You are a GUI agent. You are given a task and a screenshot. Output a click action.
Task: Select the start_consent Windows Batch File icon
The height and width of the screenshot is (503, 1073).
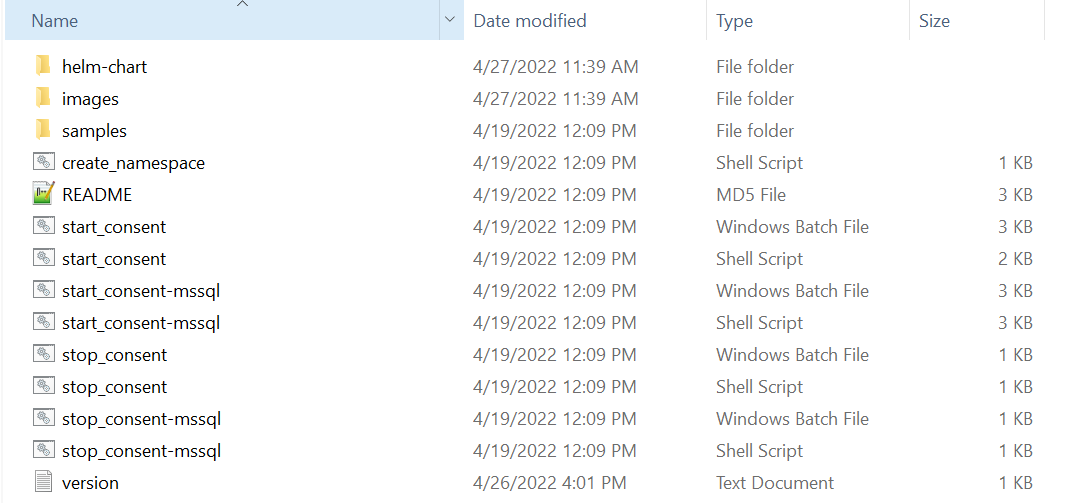(x=43, y=227)
